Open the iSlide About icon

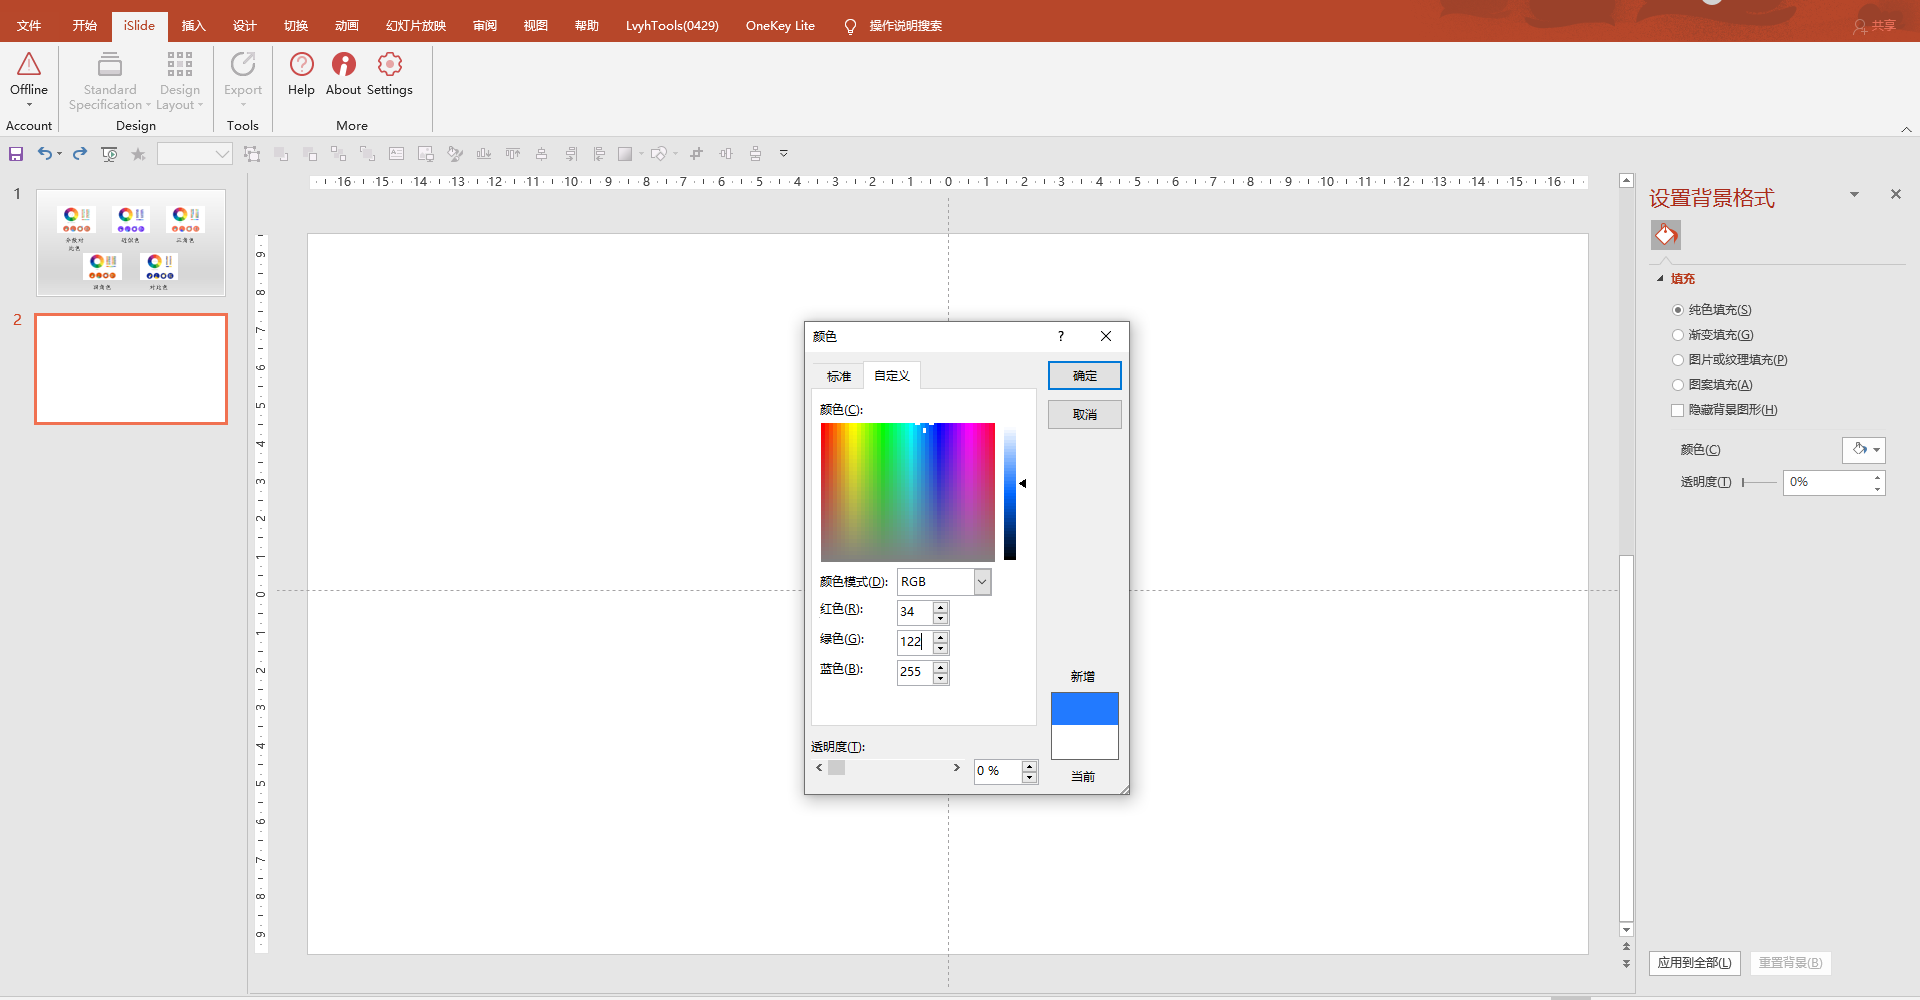tap(343, 65)
